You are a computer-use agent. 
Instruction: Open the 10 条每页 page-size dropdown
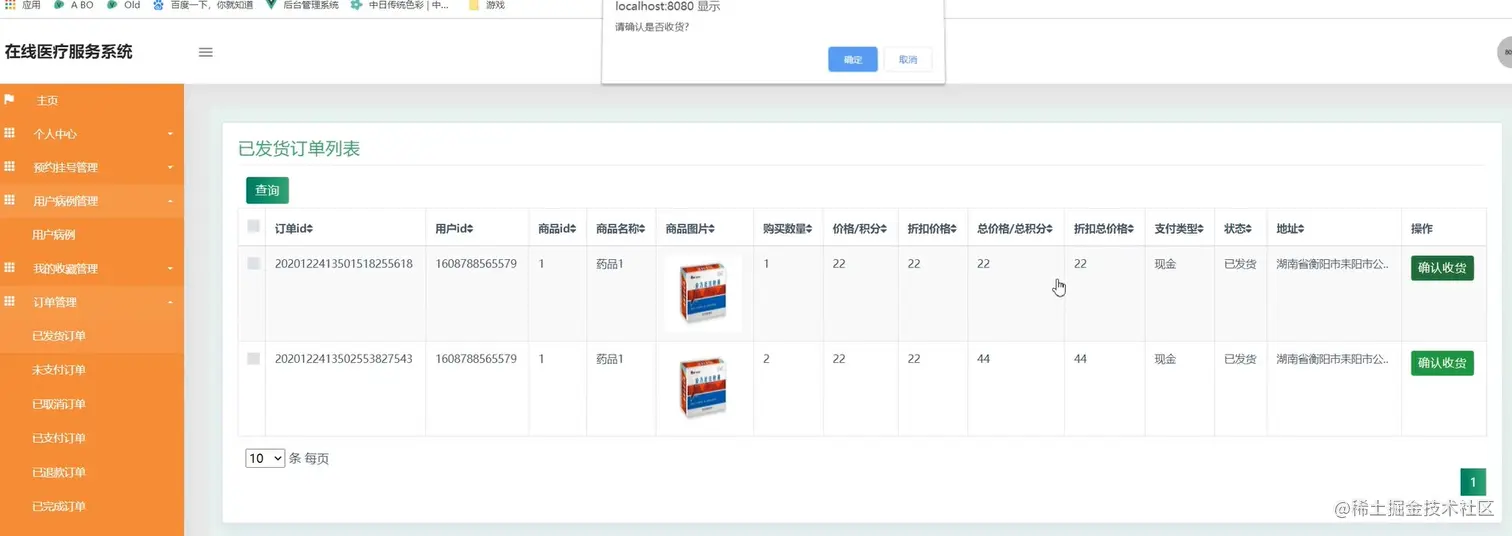(265, 458)
